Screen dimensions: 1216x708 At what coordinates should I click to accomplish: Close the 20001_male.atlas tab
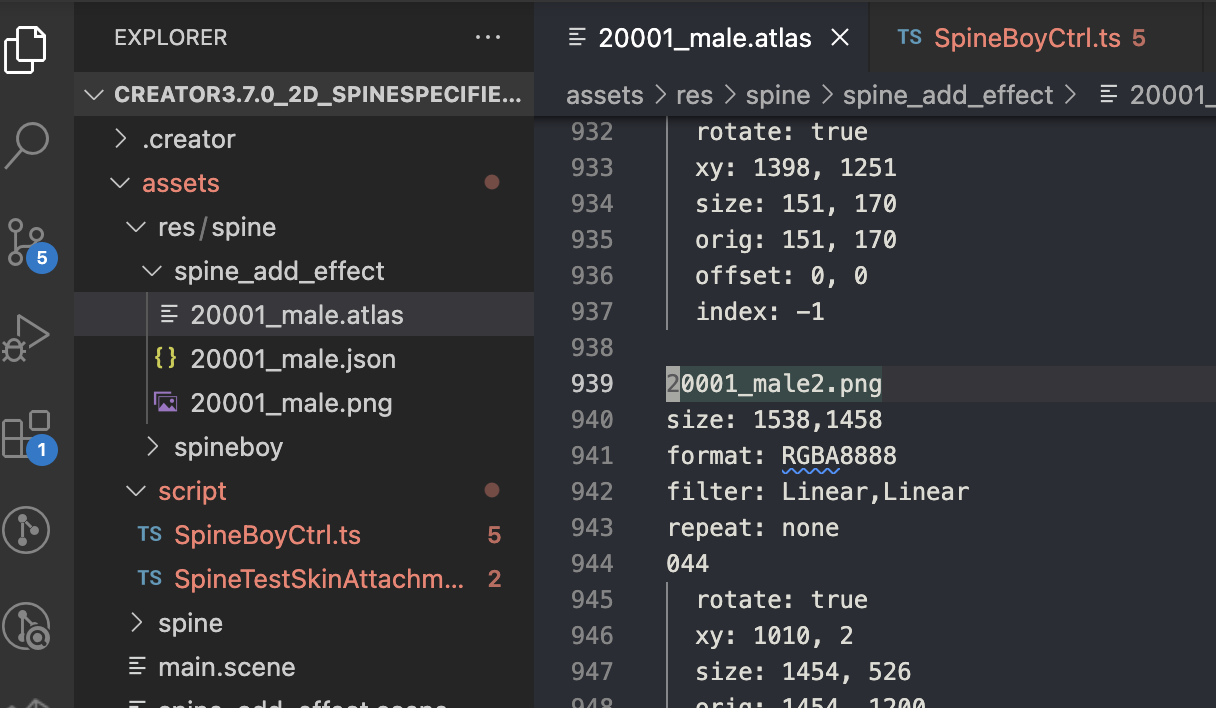click(841, 38)
